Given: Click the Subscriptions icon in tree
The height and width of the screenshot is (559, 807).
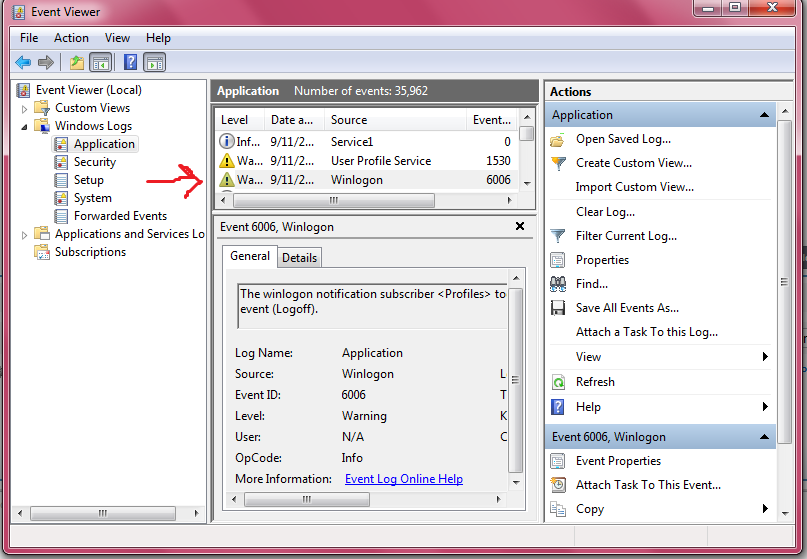Looking at the screenshot, I should pyautogui.click(x=42, y=252).
